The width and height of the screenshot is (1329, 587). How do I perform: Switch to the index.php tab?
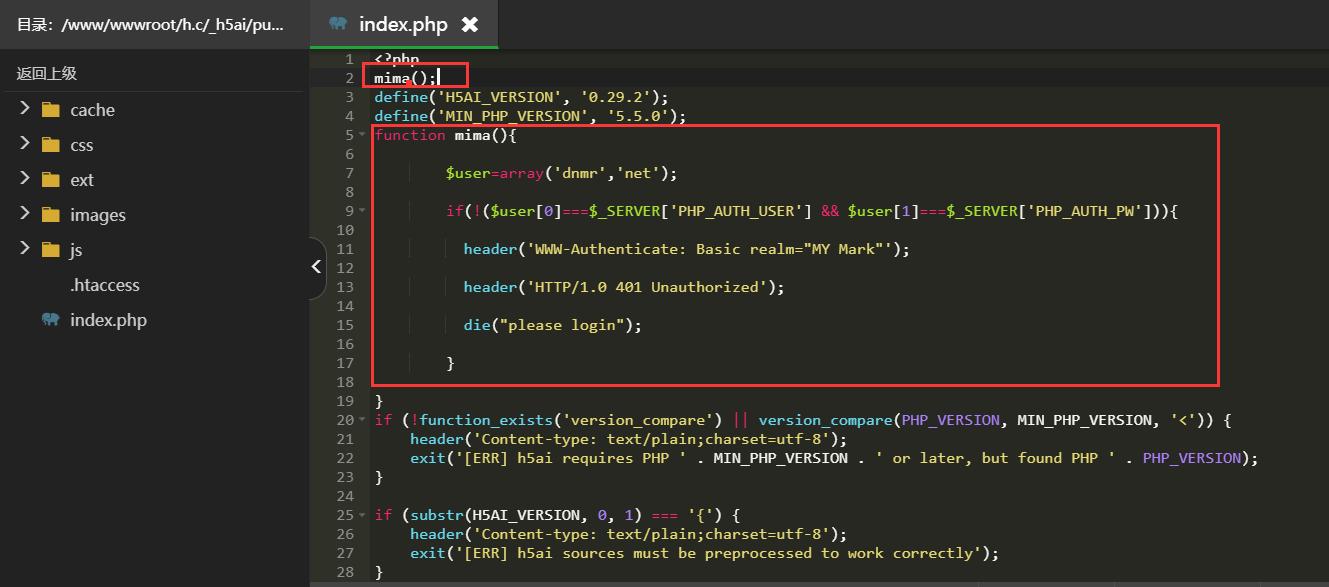402,25
